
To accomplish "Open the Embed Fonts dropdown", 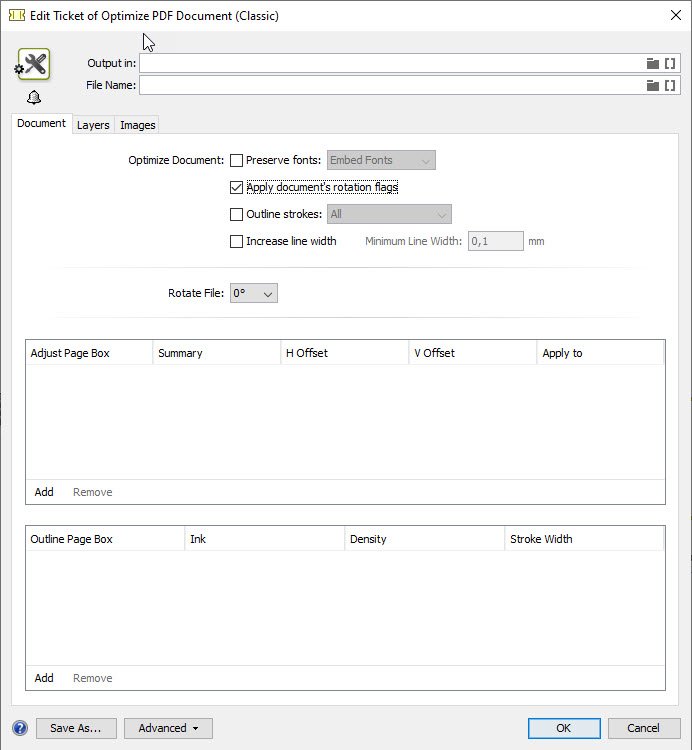I will 381,160.
